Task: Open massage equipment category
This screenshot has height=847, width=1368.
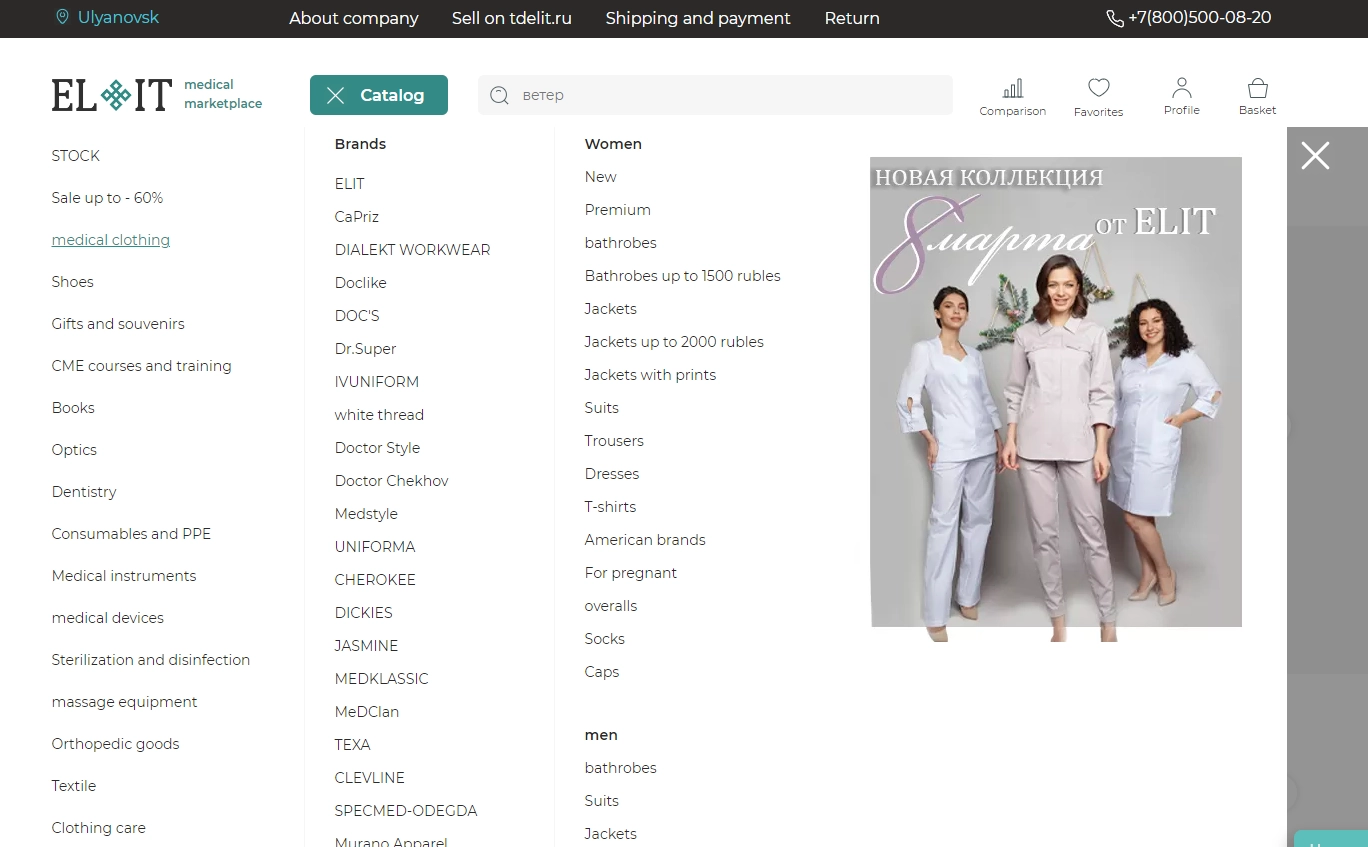Action: tap(125, 702)
